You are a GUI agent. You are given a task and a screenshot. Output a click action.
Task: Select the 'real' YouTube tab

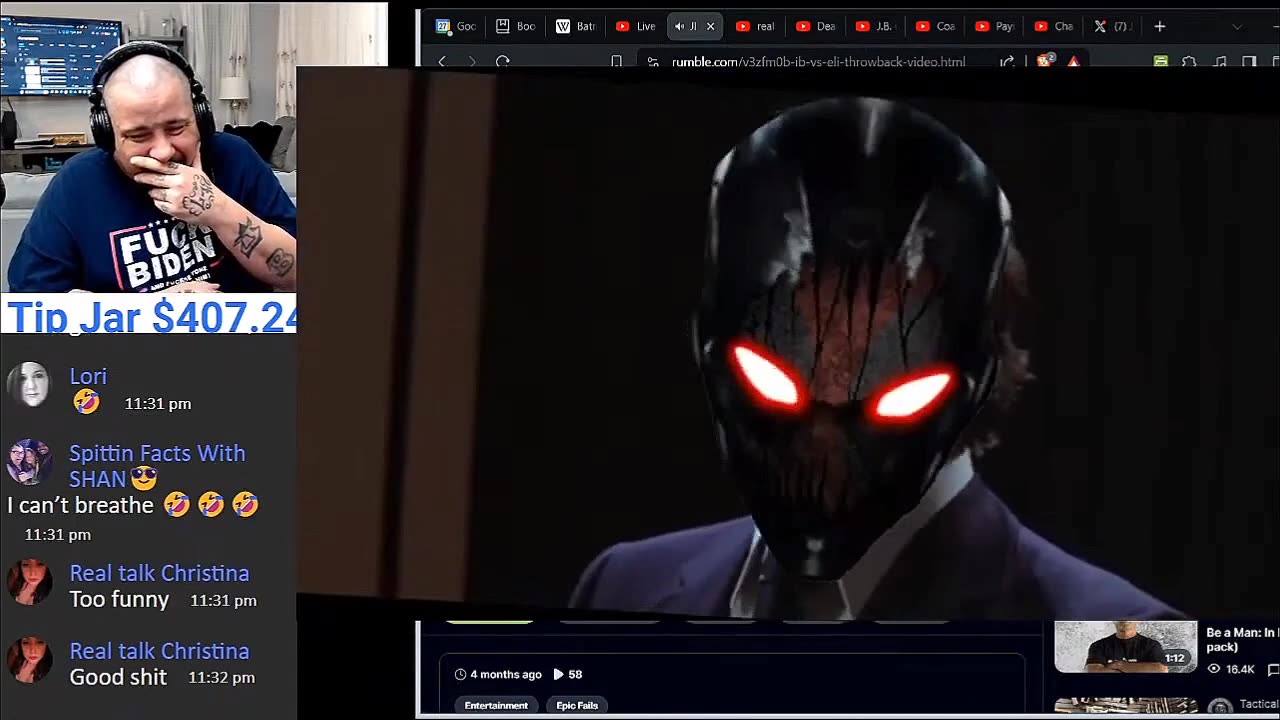(x=756, y=26)
